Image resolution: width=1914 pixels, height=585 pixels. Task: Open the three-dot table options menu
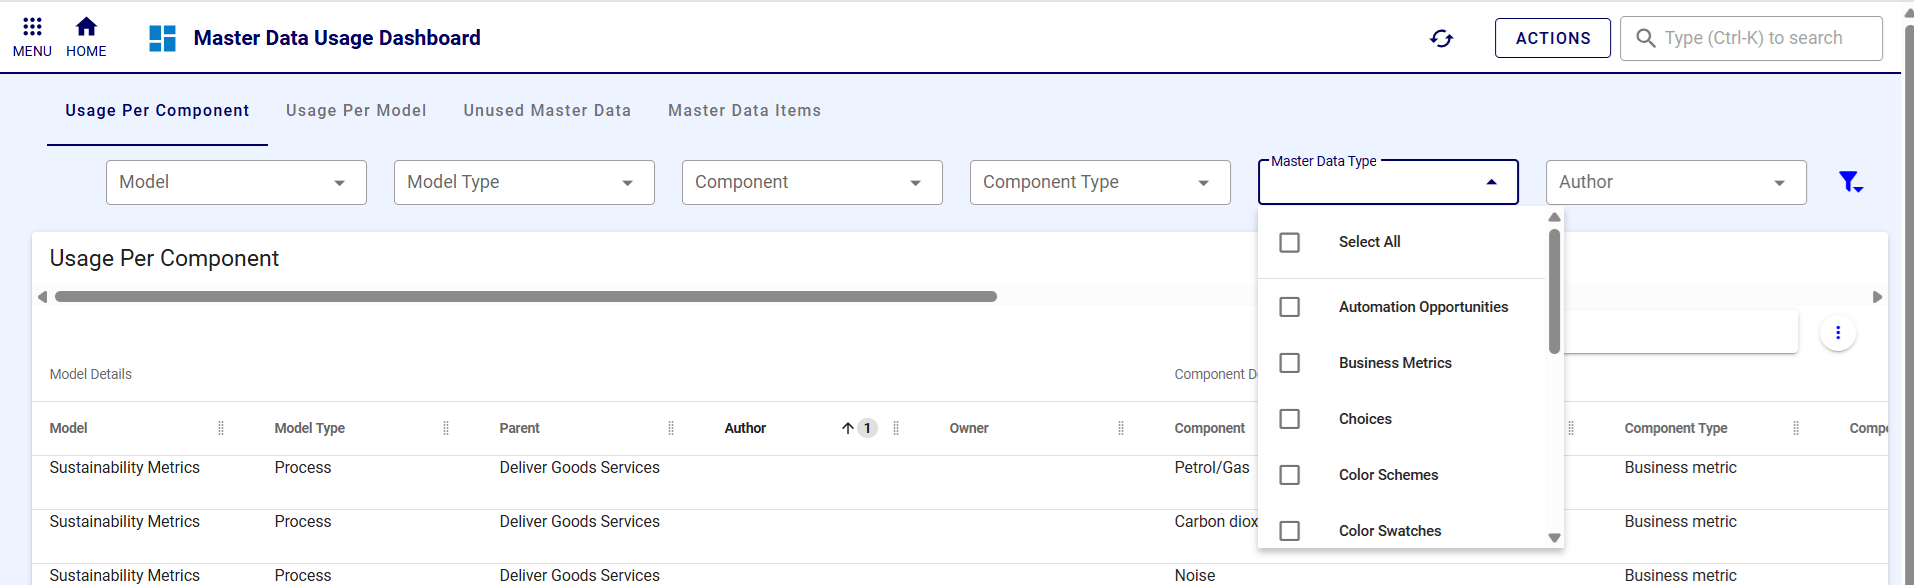(1837, 333)
